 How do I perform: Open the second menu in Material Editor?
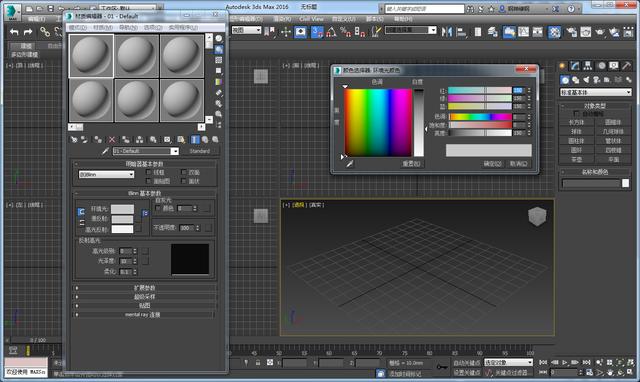click(x=102, y=27)
